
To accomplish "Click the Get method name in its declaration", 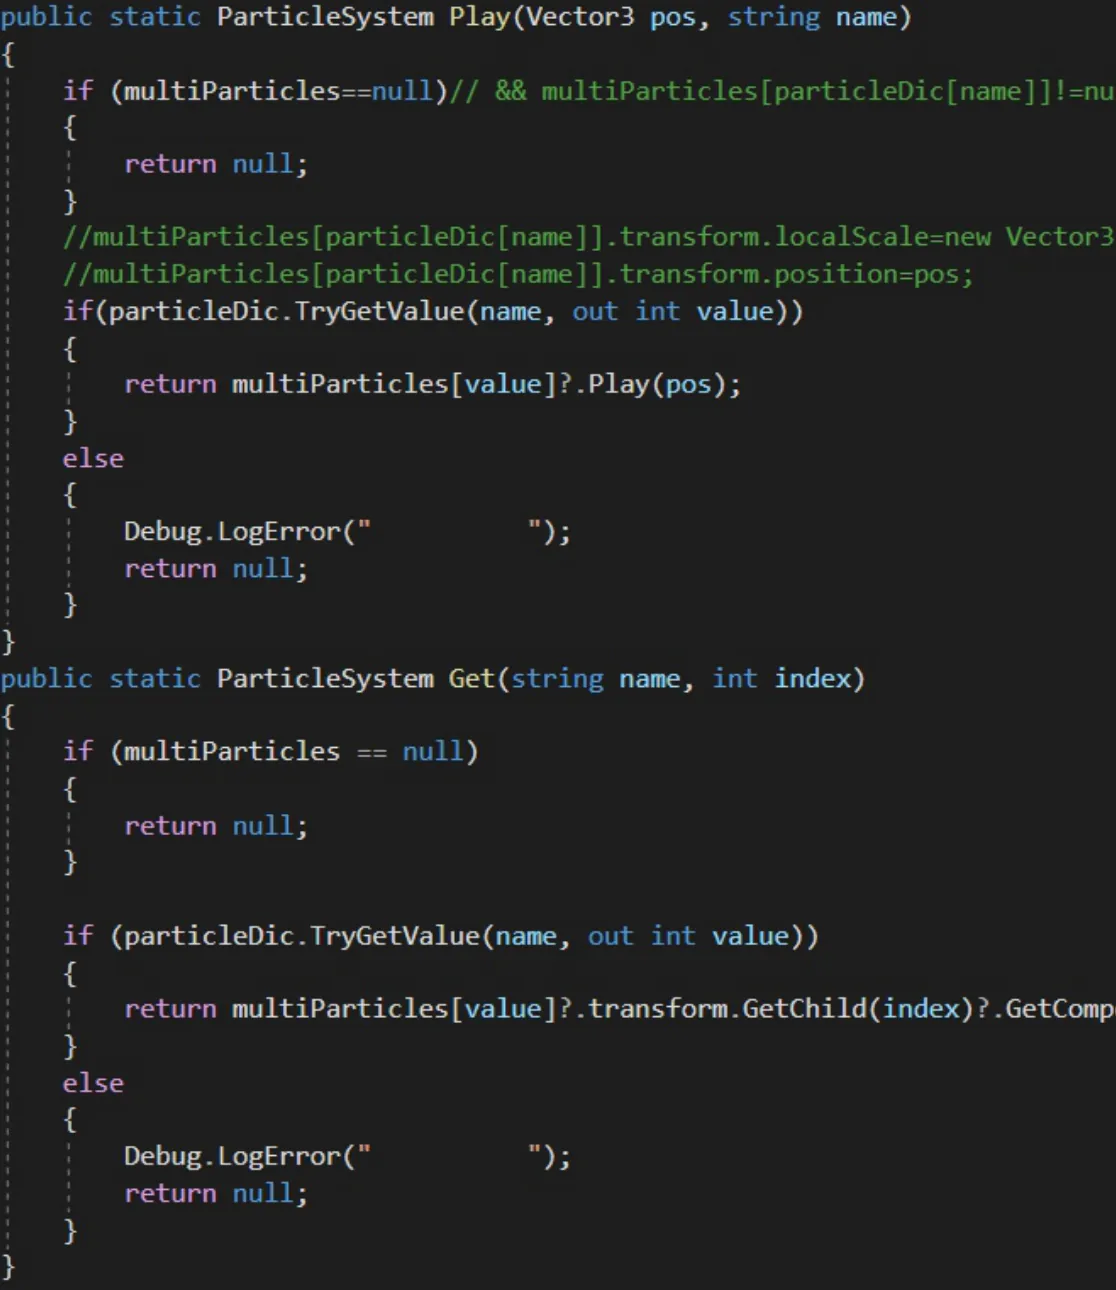I will [472, 679].
